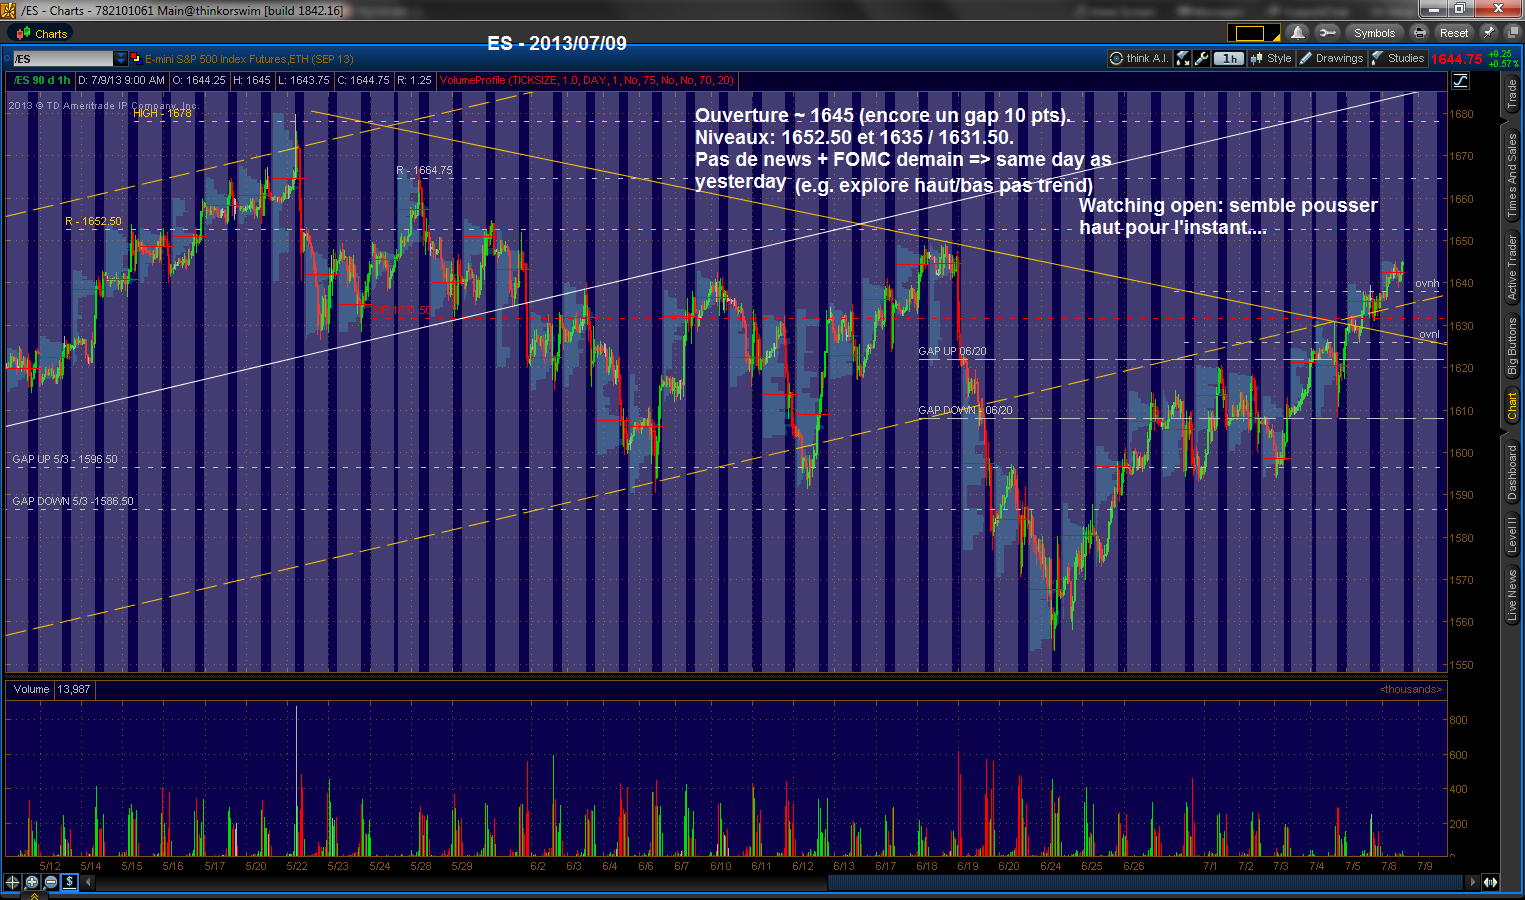Click the expand time-axis arrows icon

click(1491, 882)
